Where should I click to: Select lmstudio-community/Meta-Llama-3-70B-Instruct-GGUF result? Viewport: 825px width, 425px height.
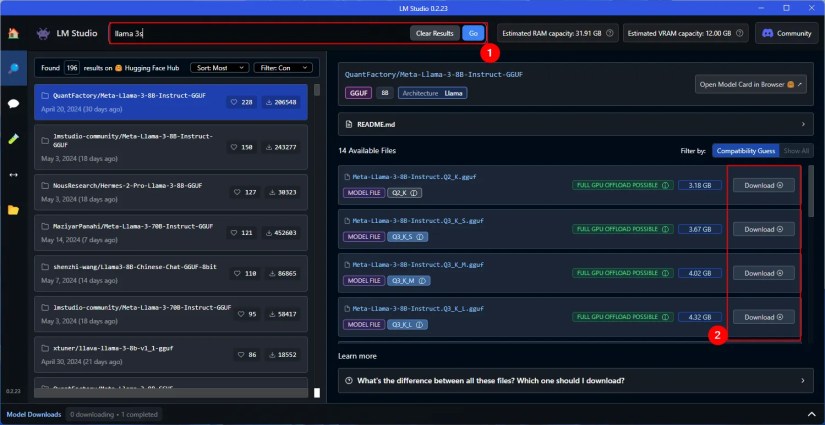pos(170,313)
